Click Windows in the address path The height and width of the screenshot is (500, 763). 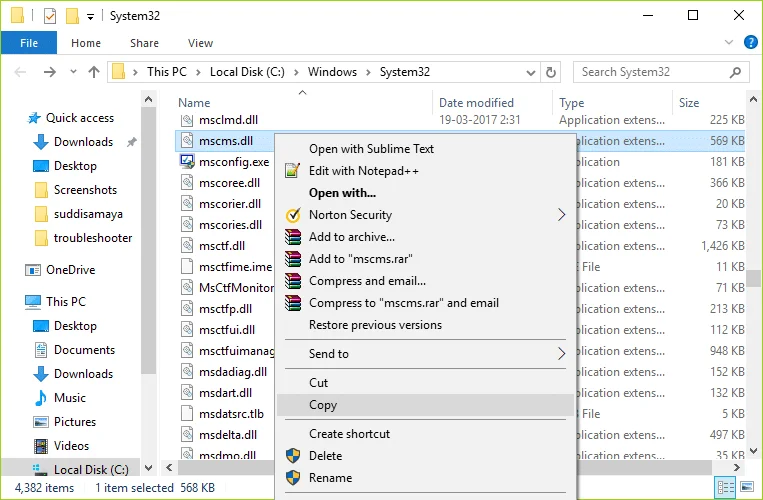332,72
